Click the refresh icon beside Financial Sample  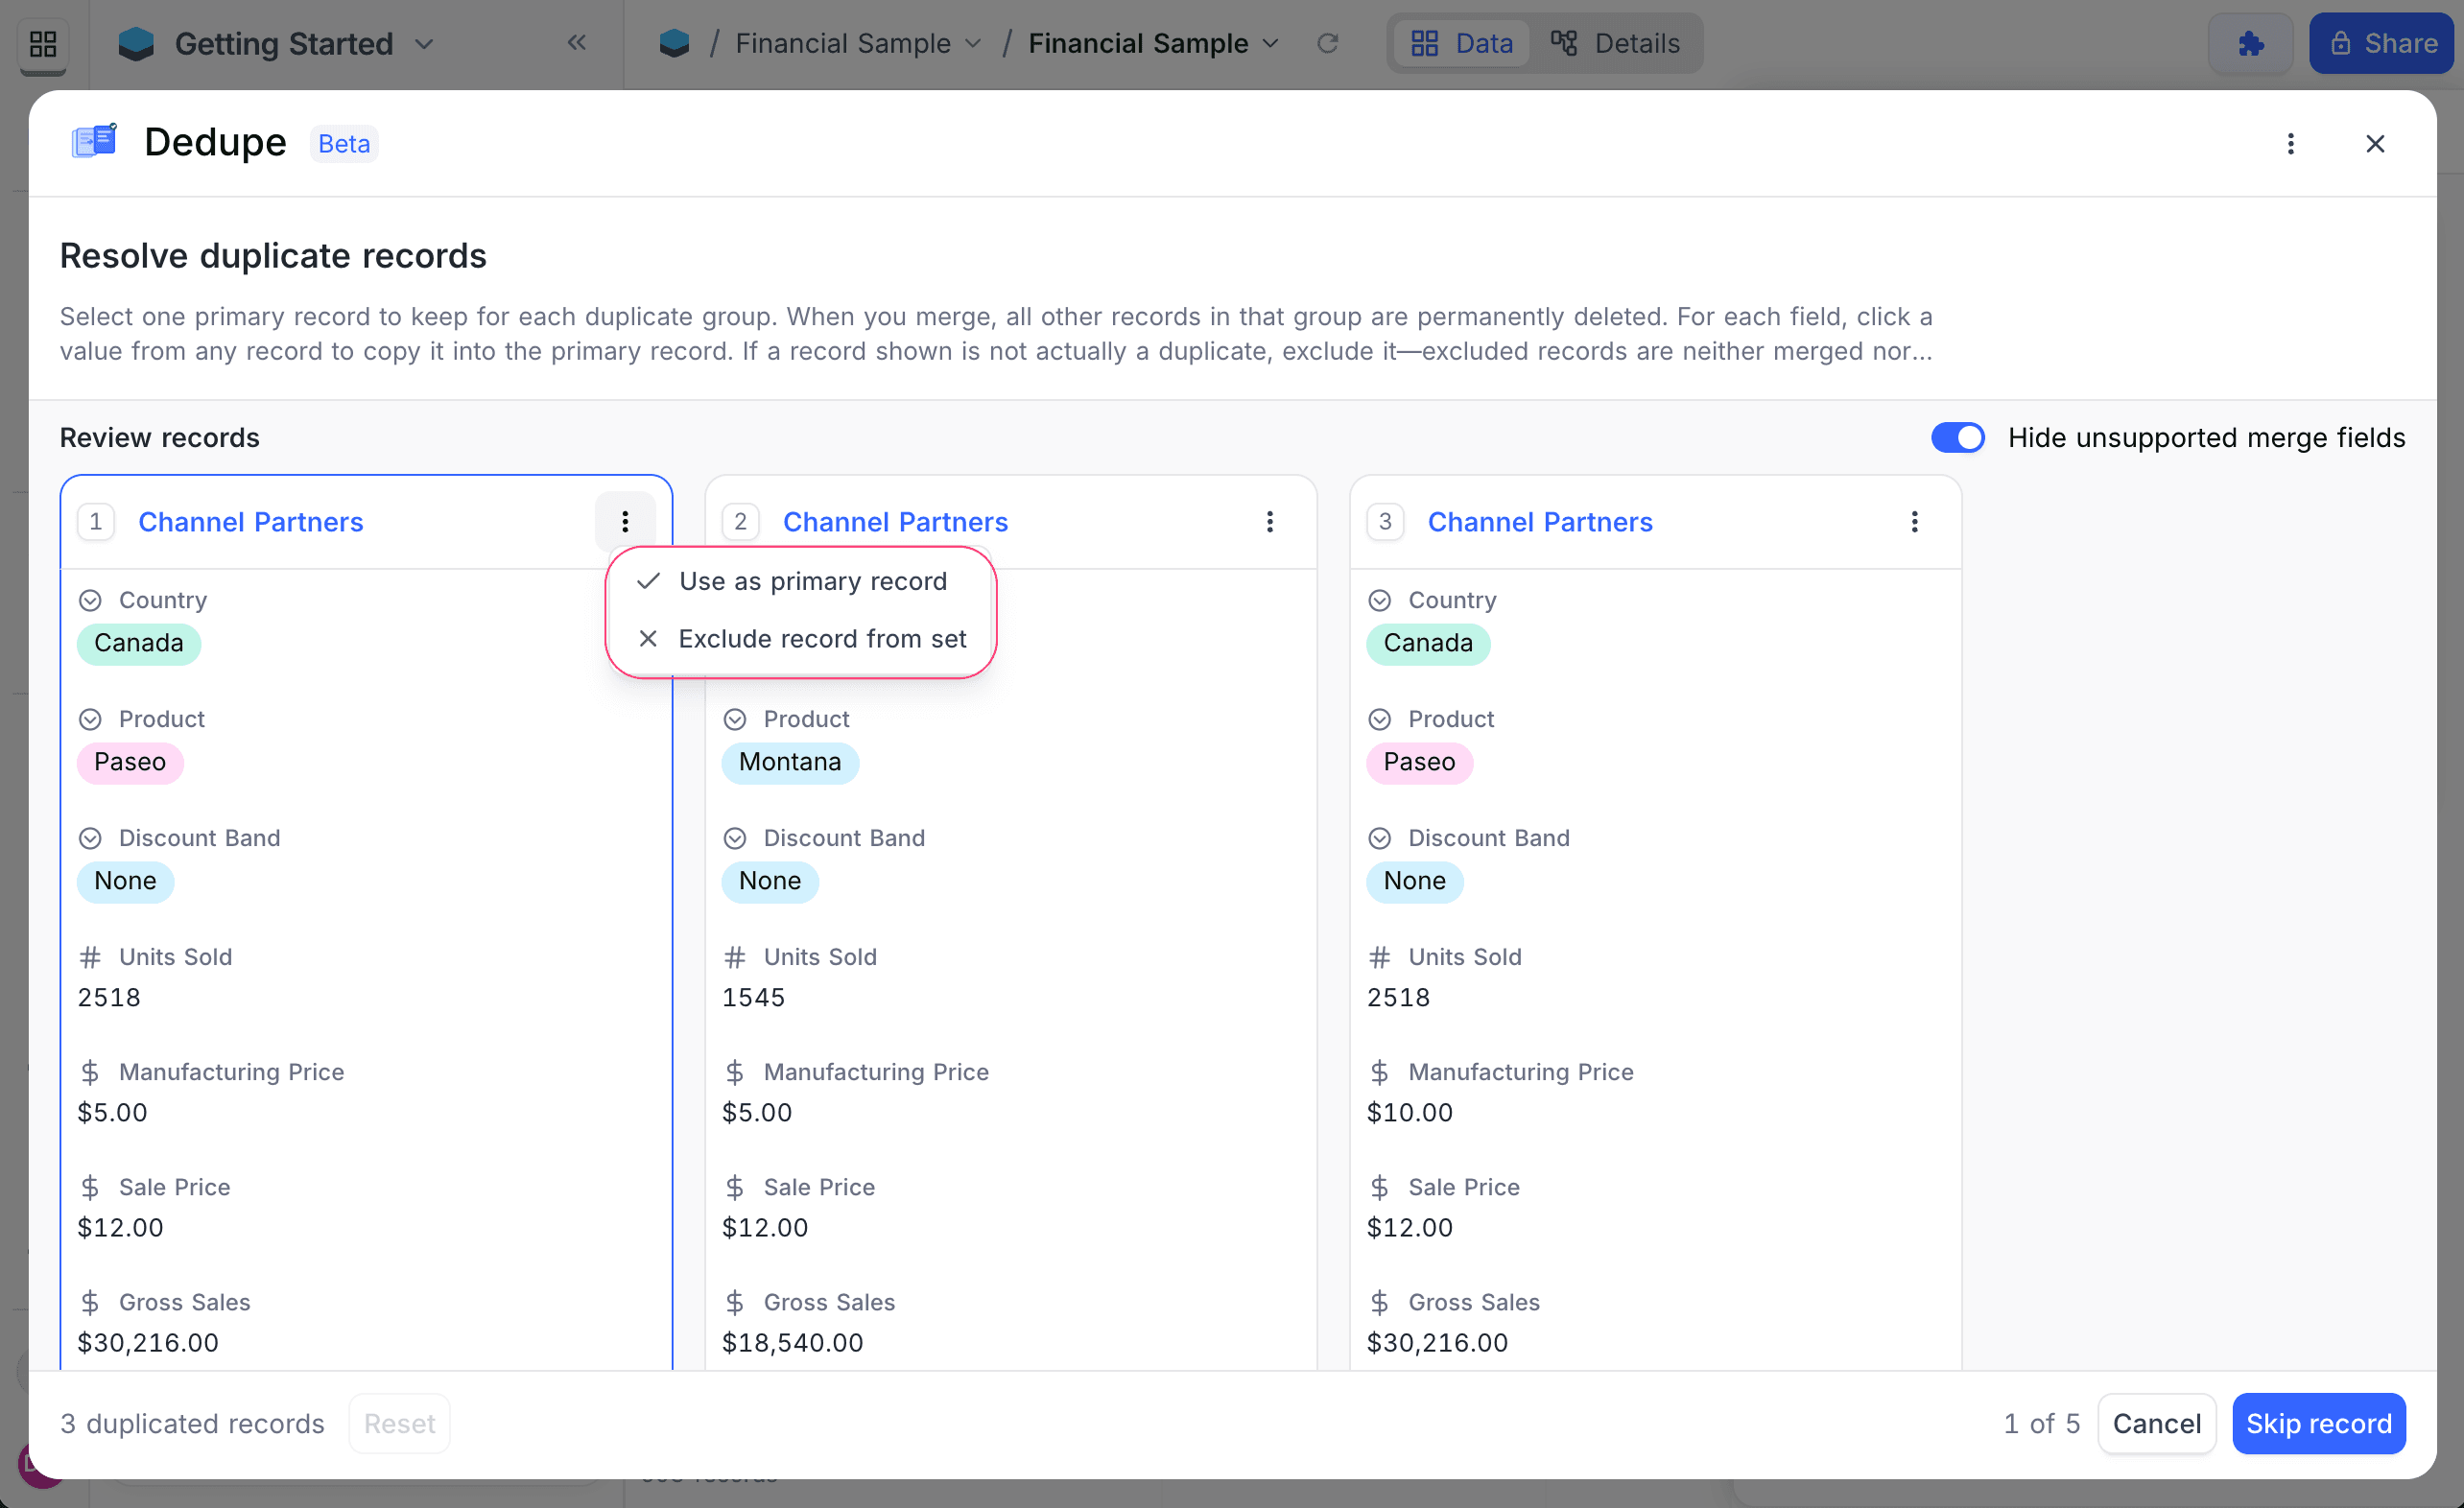tap(1327, 44)
